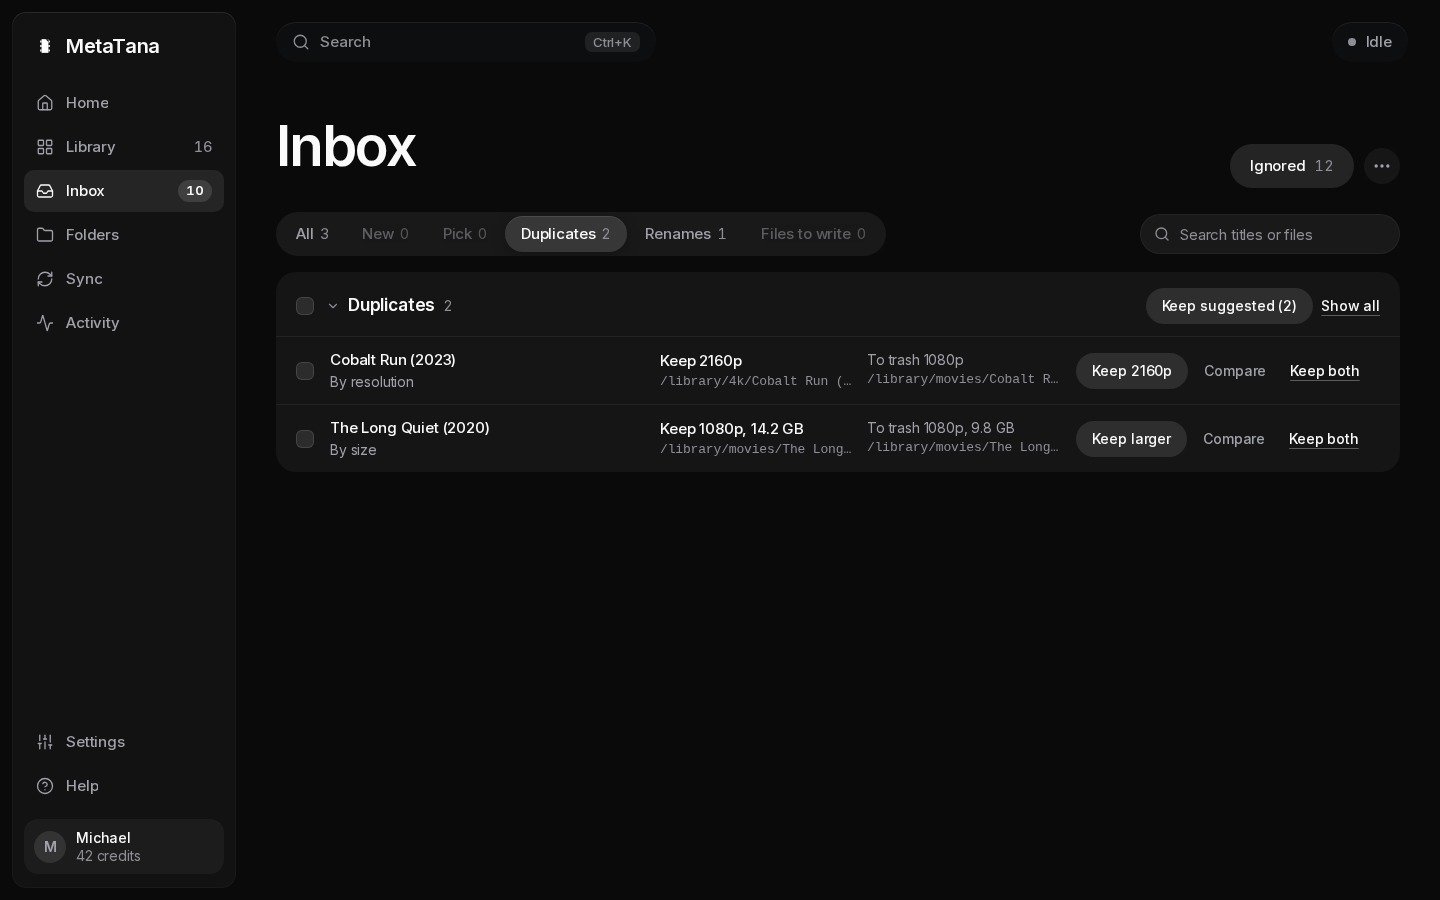Select the Duplicates tab
Screen dimensions: 1440x900
(566, 234)
